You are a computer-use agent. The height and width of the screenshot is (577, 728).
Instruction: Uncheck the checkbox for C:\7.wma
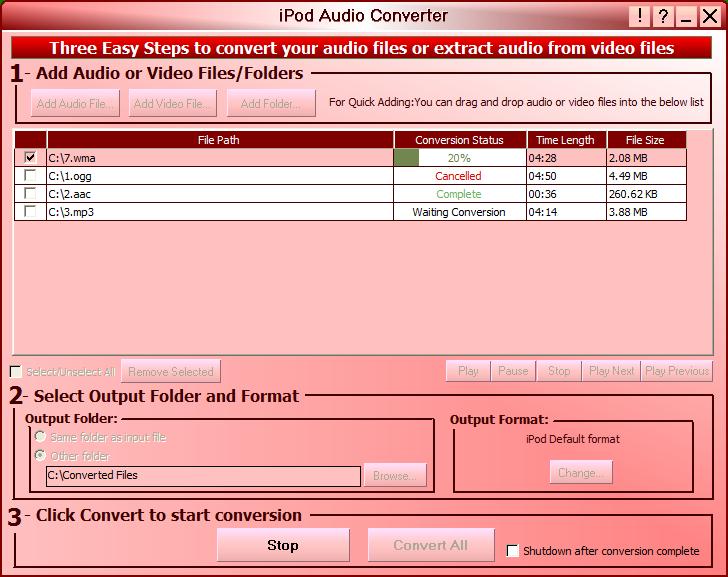click(30, 157)
